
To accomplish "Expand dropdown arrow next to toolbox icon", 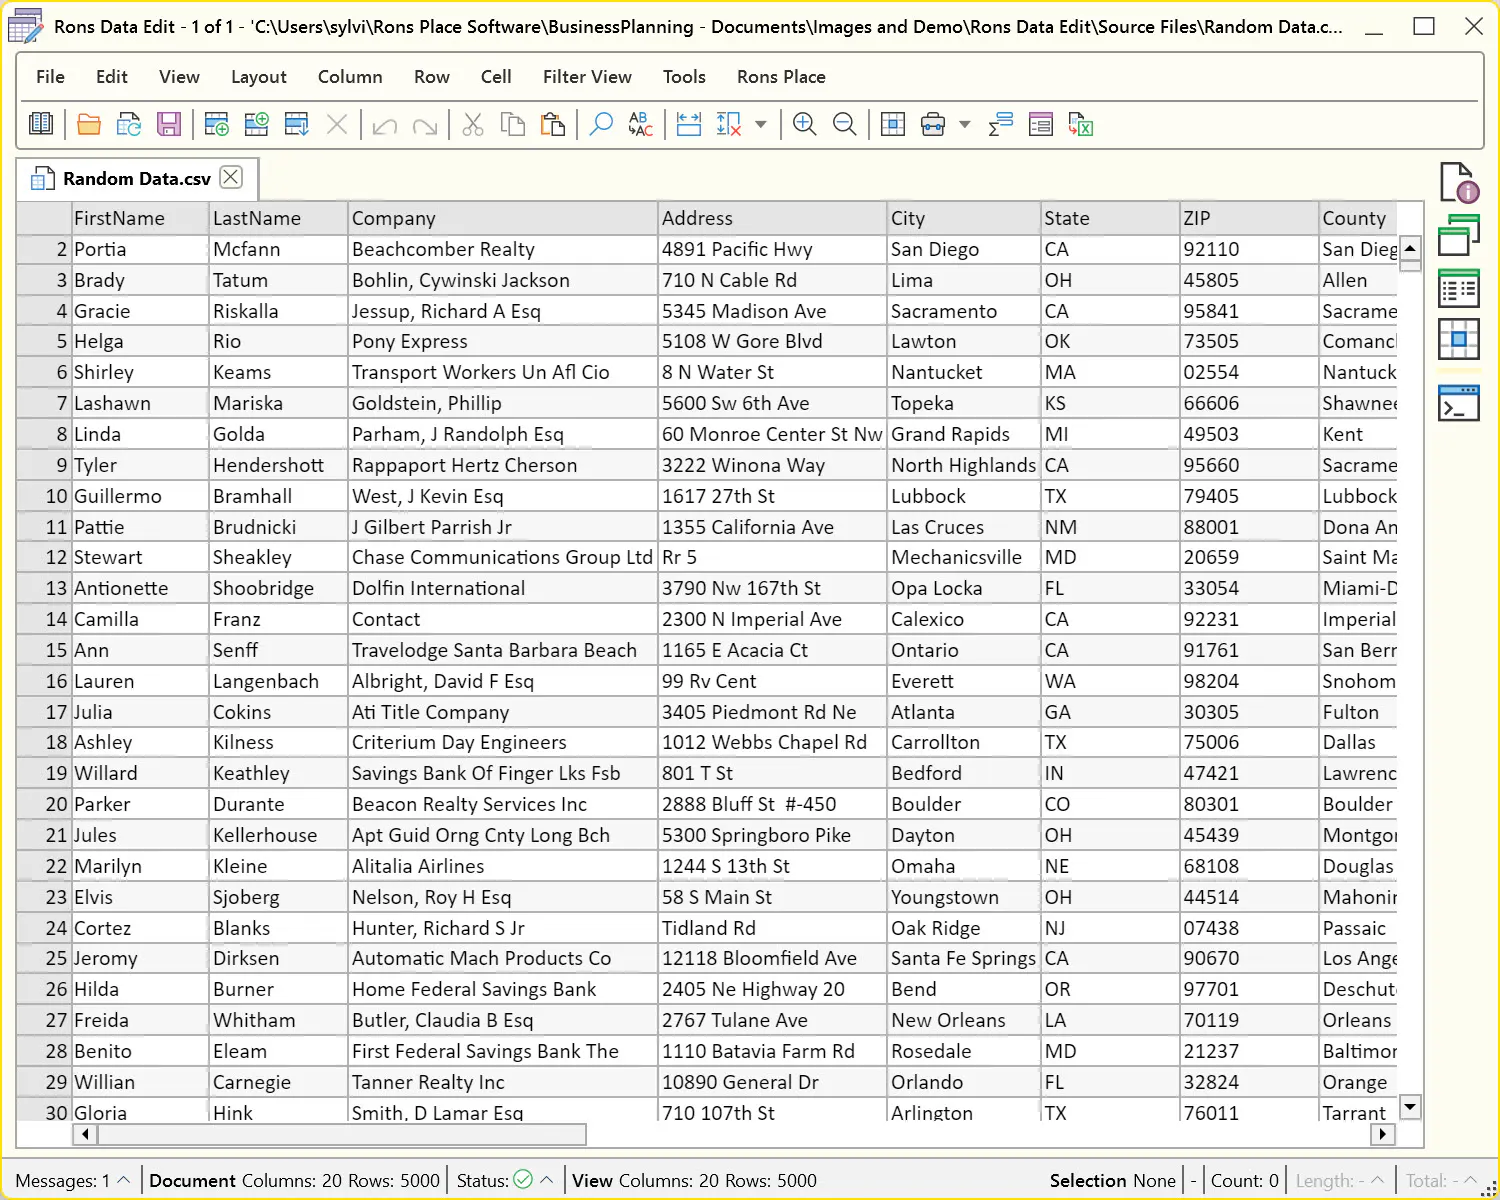I will tap(965, 125).
